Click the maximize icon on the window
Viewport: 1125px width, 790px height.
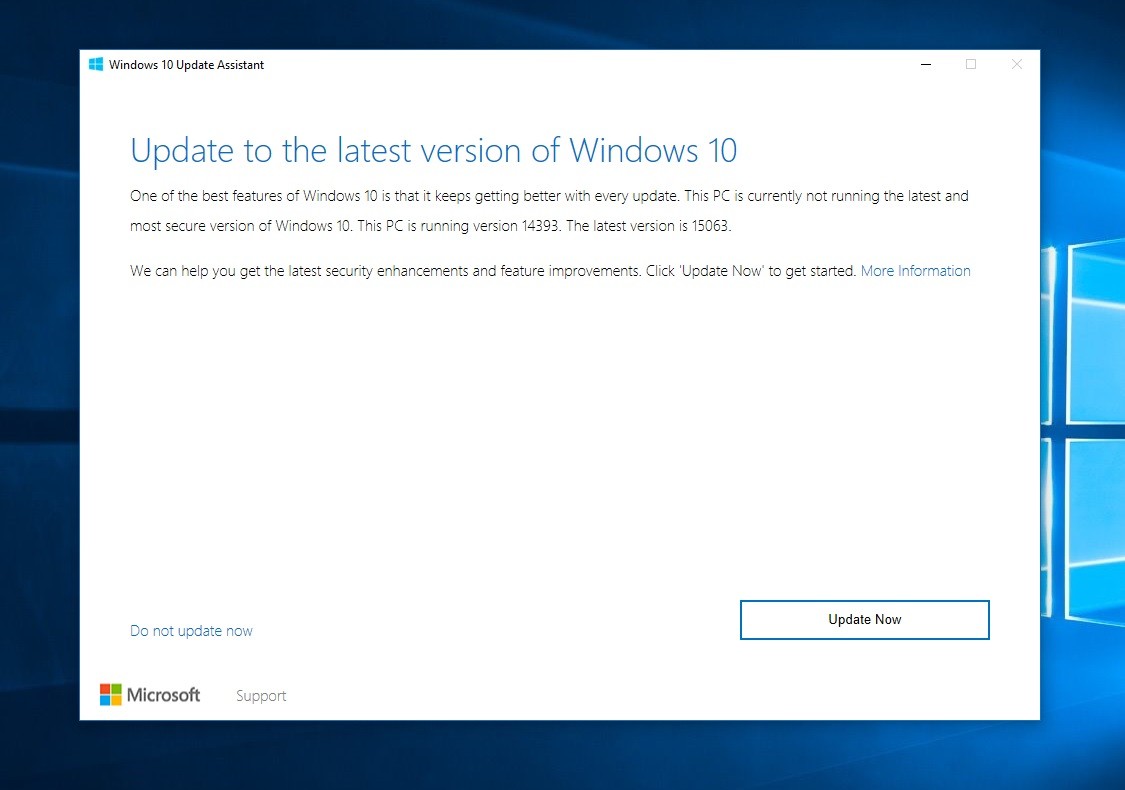pyautogui.click(x=971, y=63)
